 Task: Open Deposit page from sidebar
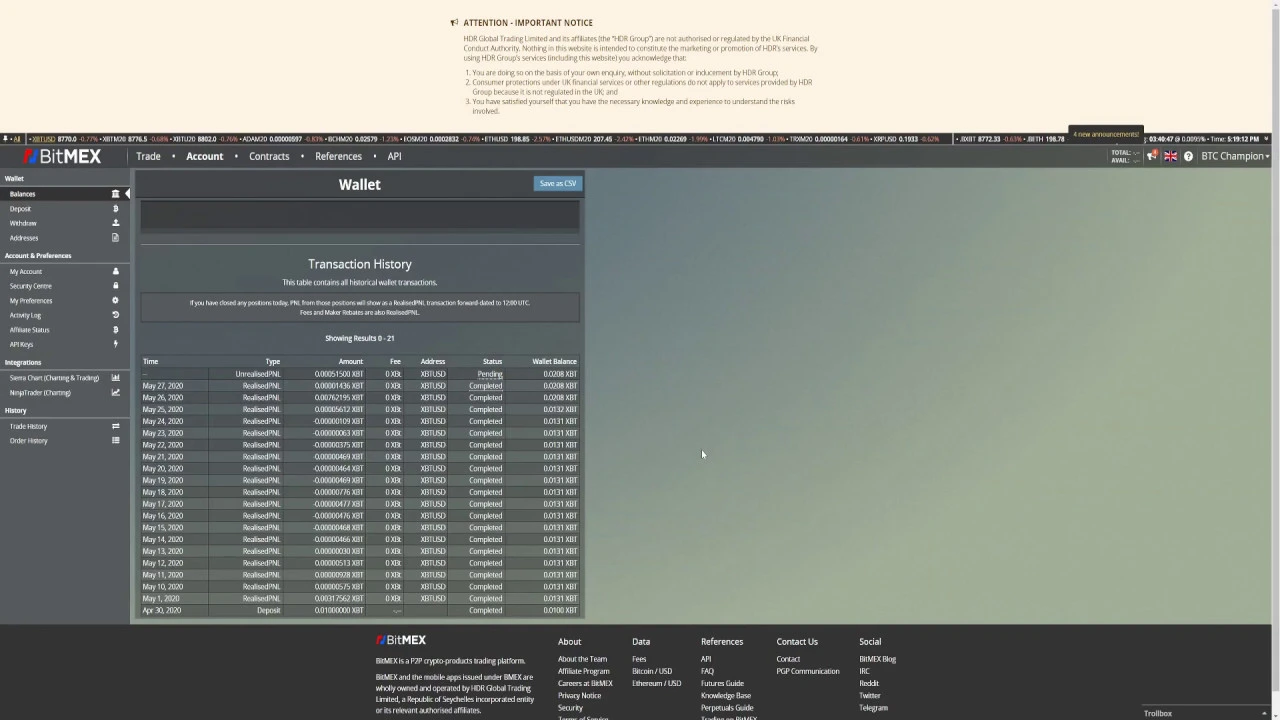[20, 209]
